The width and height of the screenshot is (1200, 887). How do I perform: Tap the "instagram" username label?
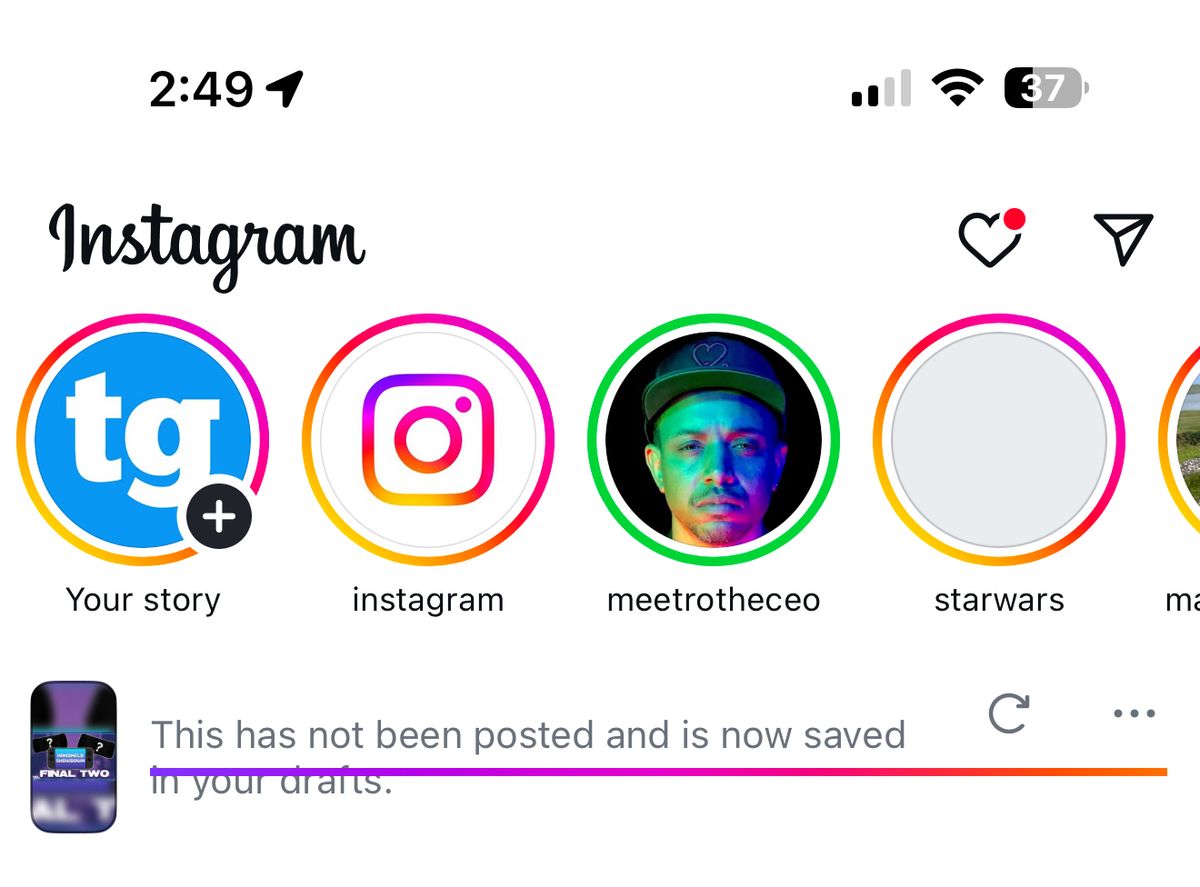coord(428,600)
